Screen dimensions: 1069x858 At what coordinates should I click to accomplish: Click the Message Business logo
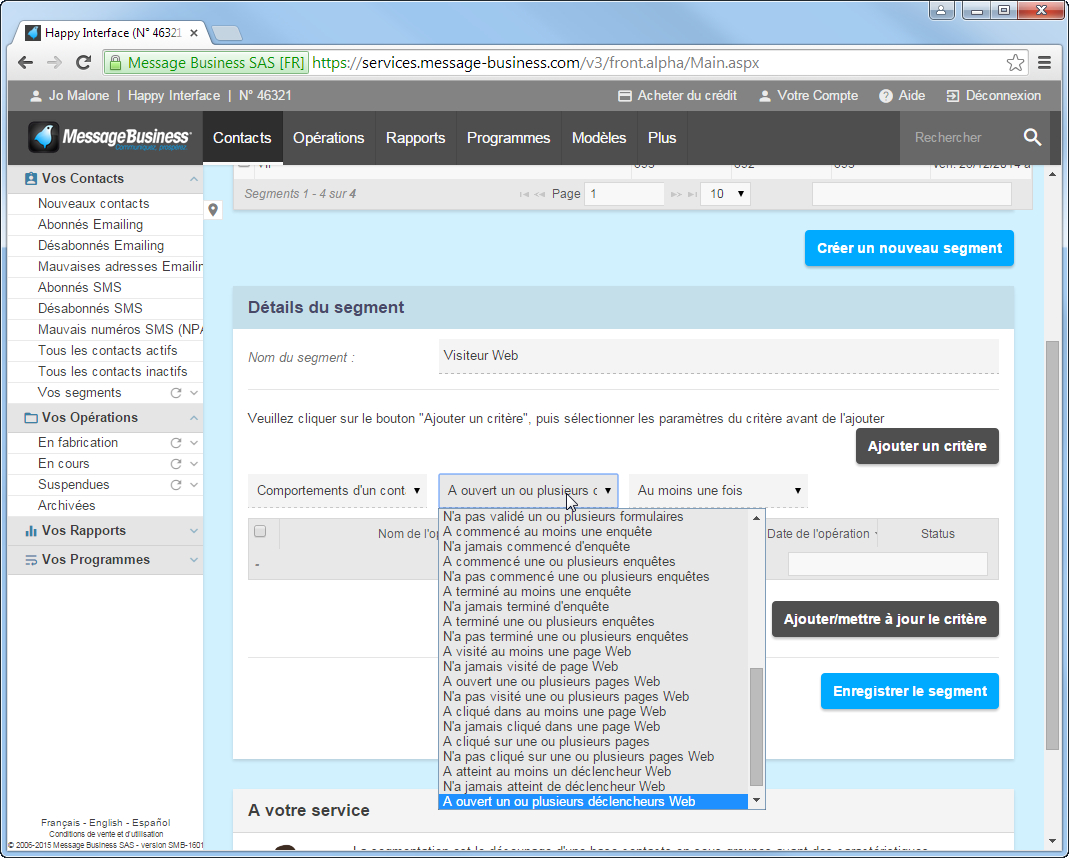pos(104,136)
